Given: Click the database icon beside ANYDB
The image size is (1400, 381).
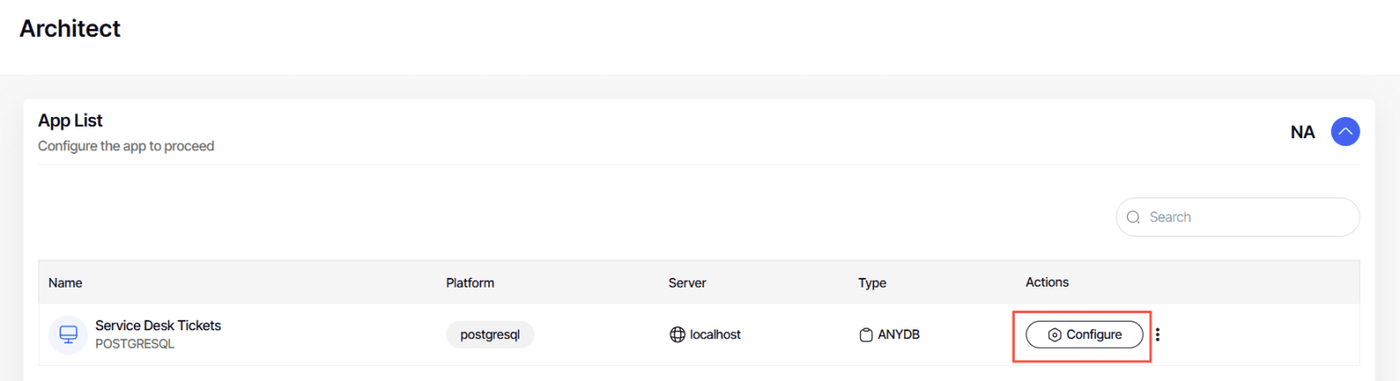Looking at the screenshot, I should [x=866, y=335].
